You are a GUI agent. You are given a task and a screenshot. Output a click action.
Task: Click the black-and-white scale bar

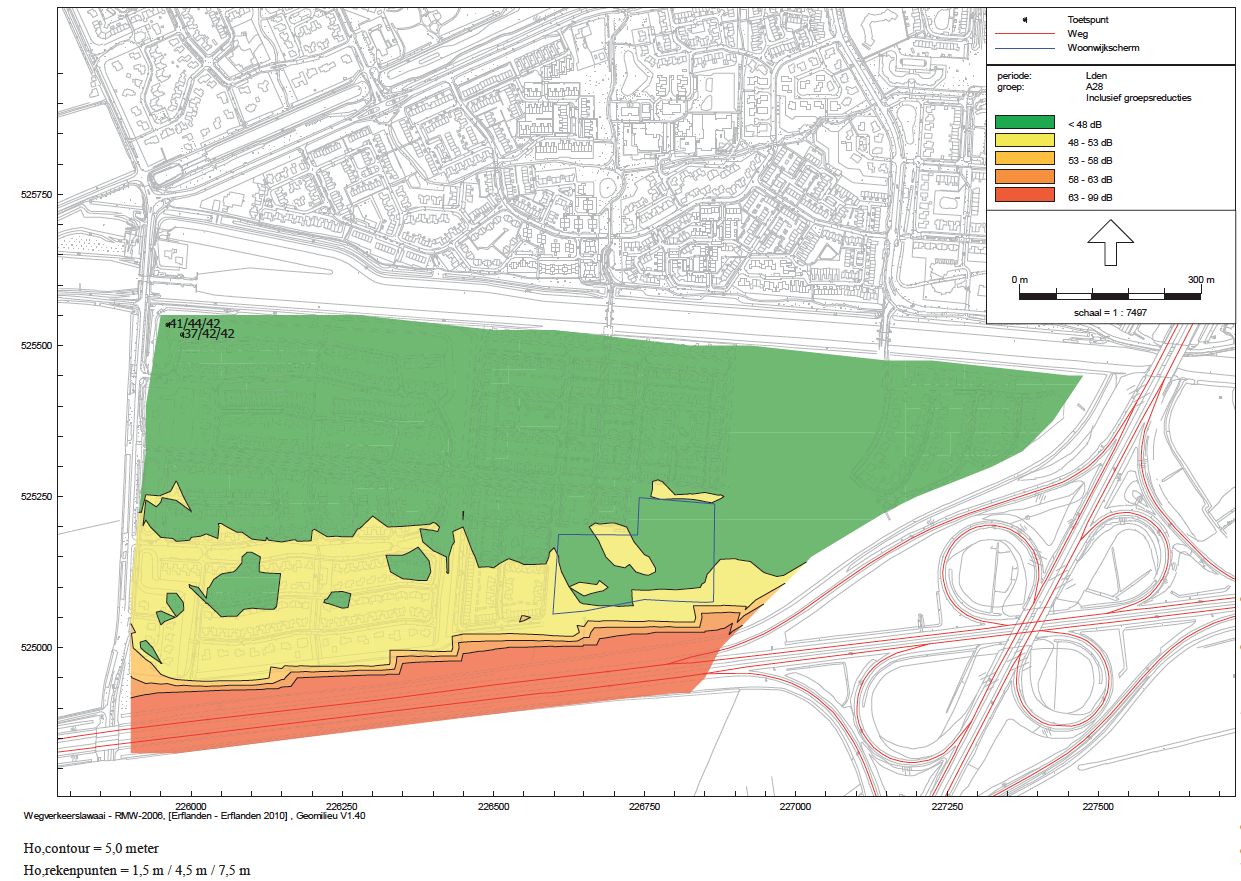pos(1110,295)
